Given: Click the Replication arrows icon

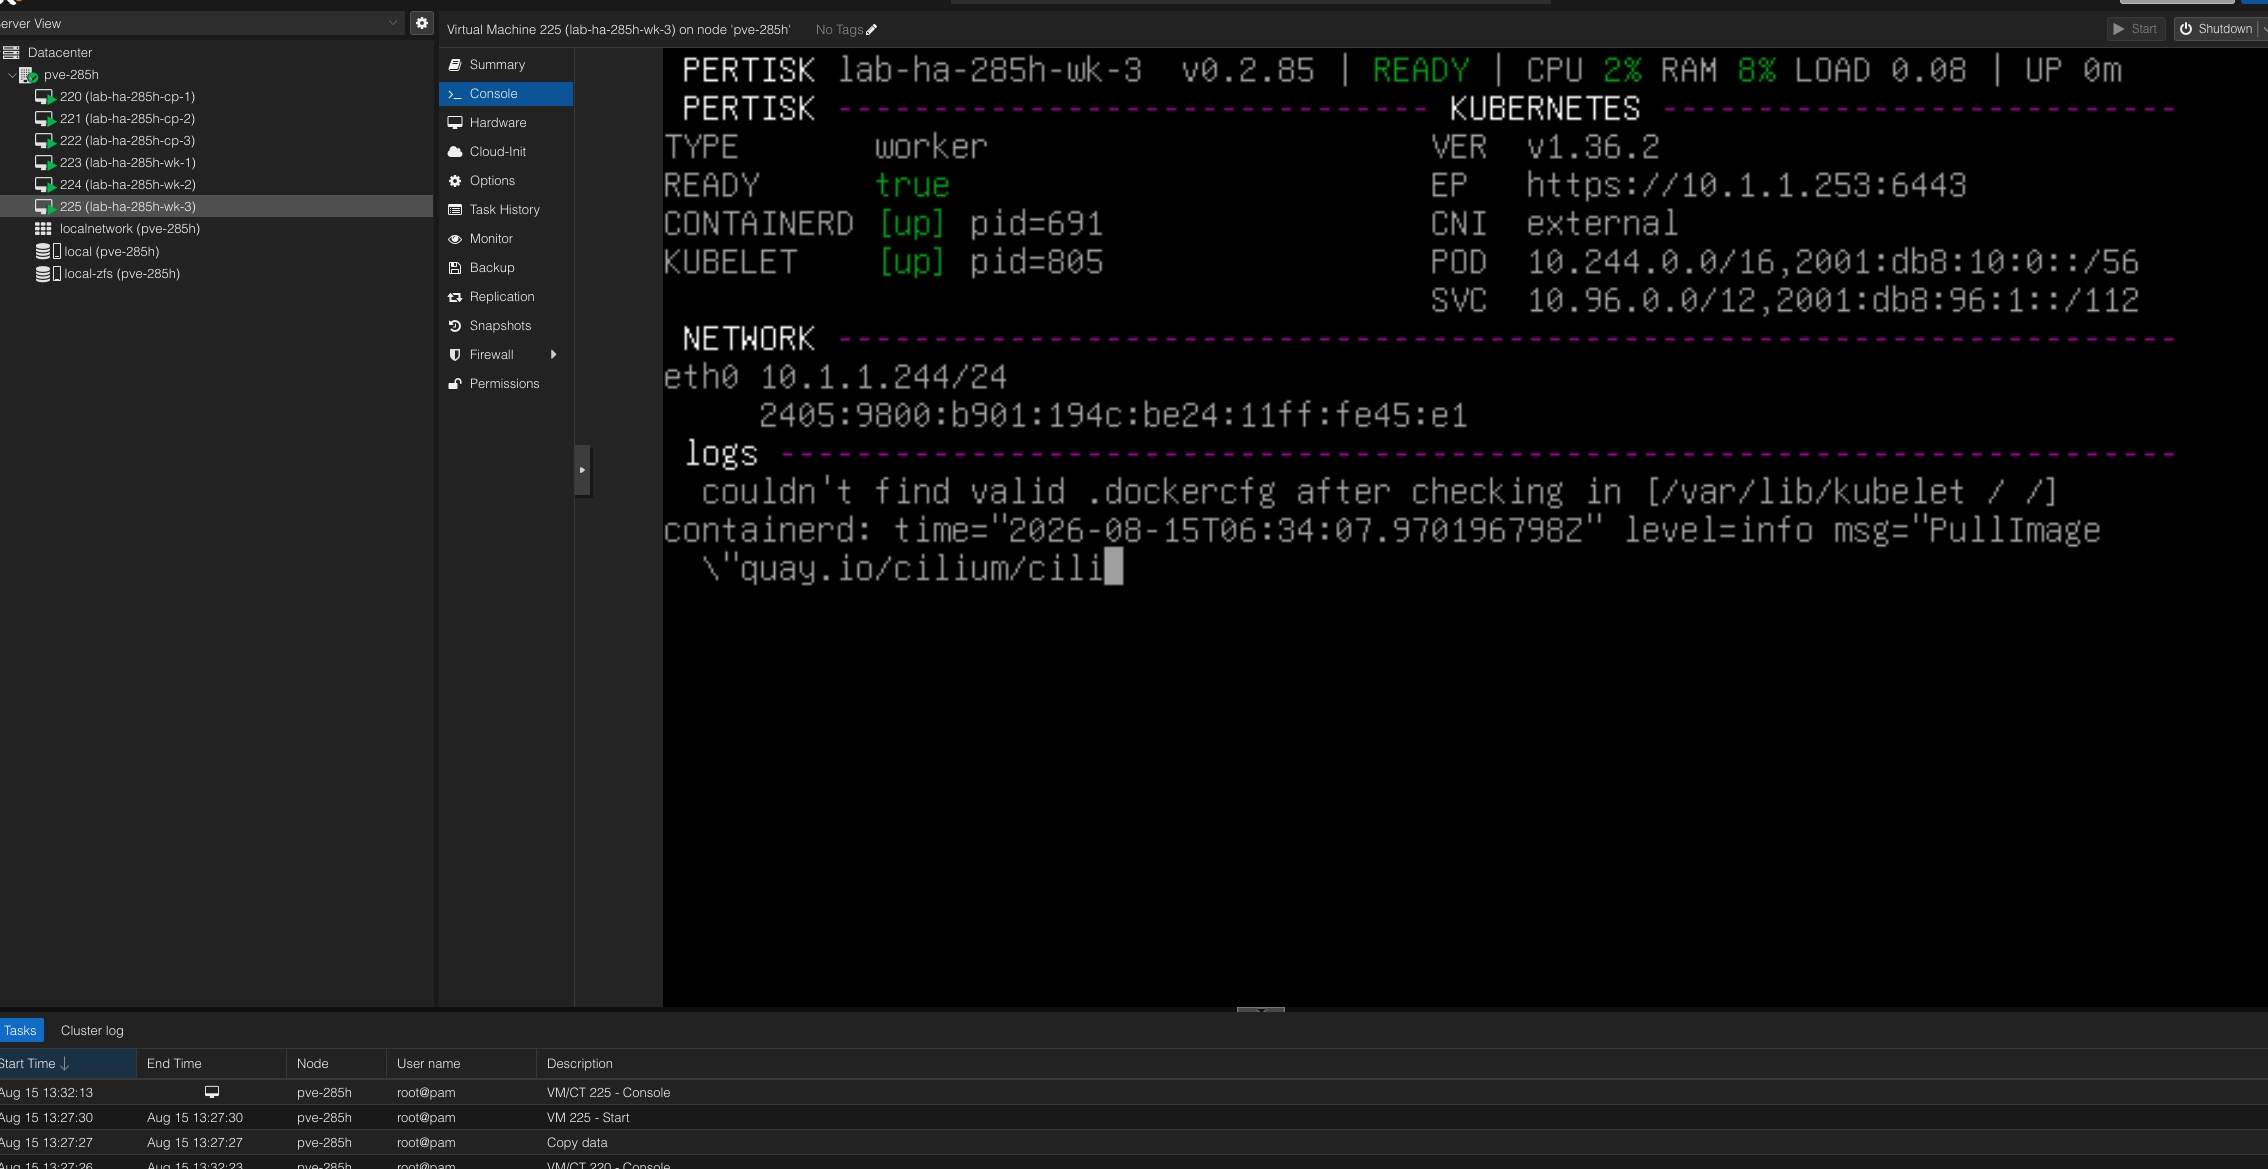Looking at the screenshot, I should click(455, 296).
